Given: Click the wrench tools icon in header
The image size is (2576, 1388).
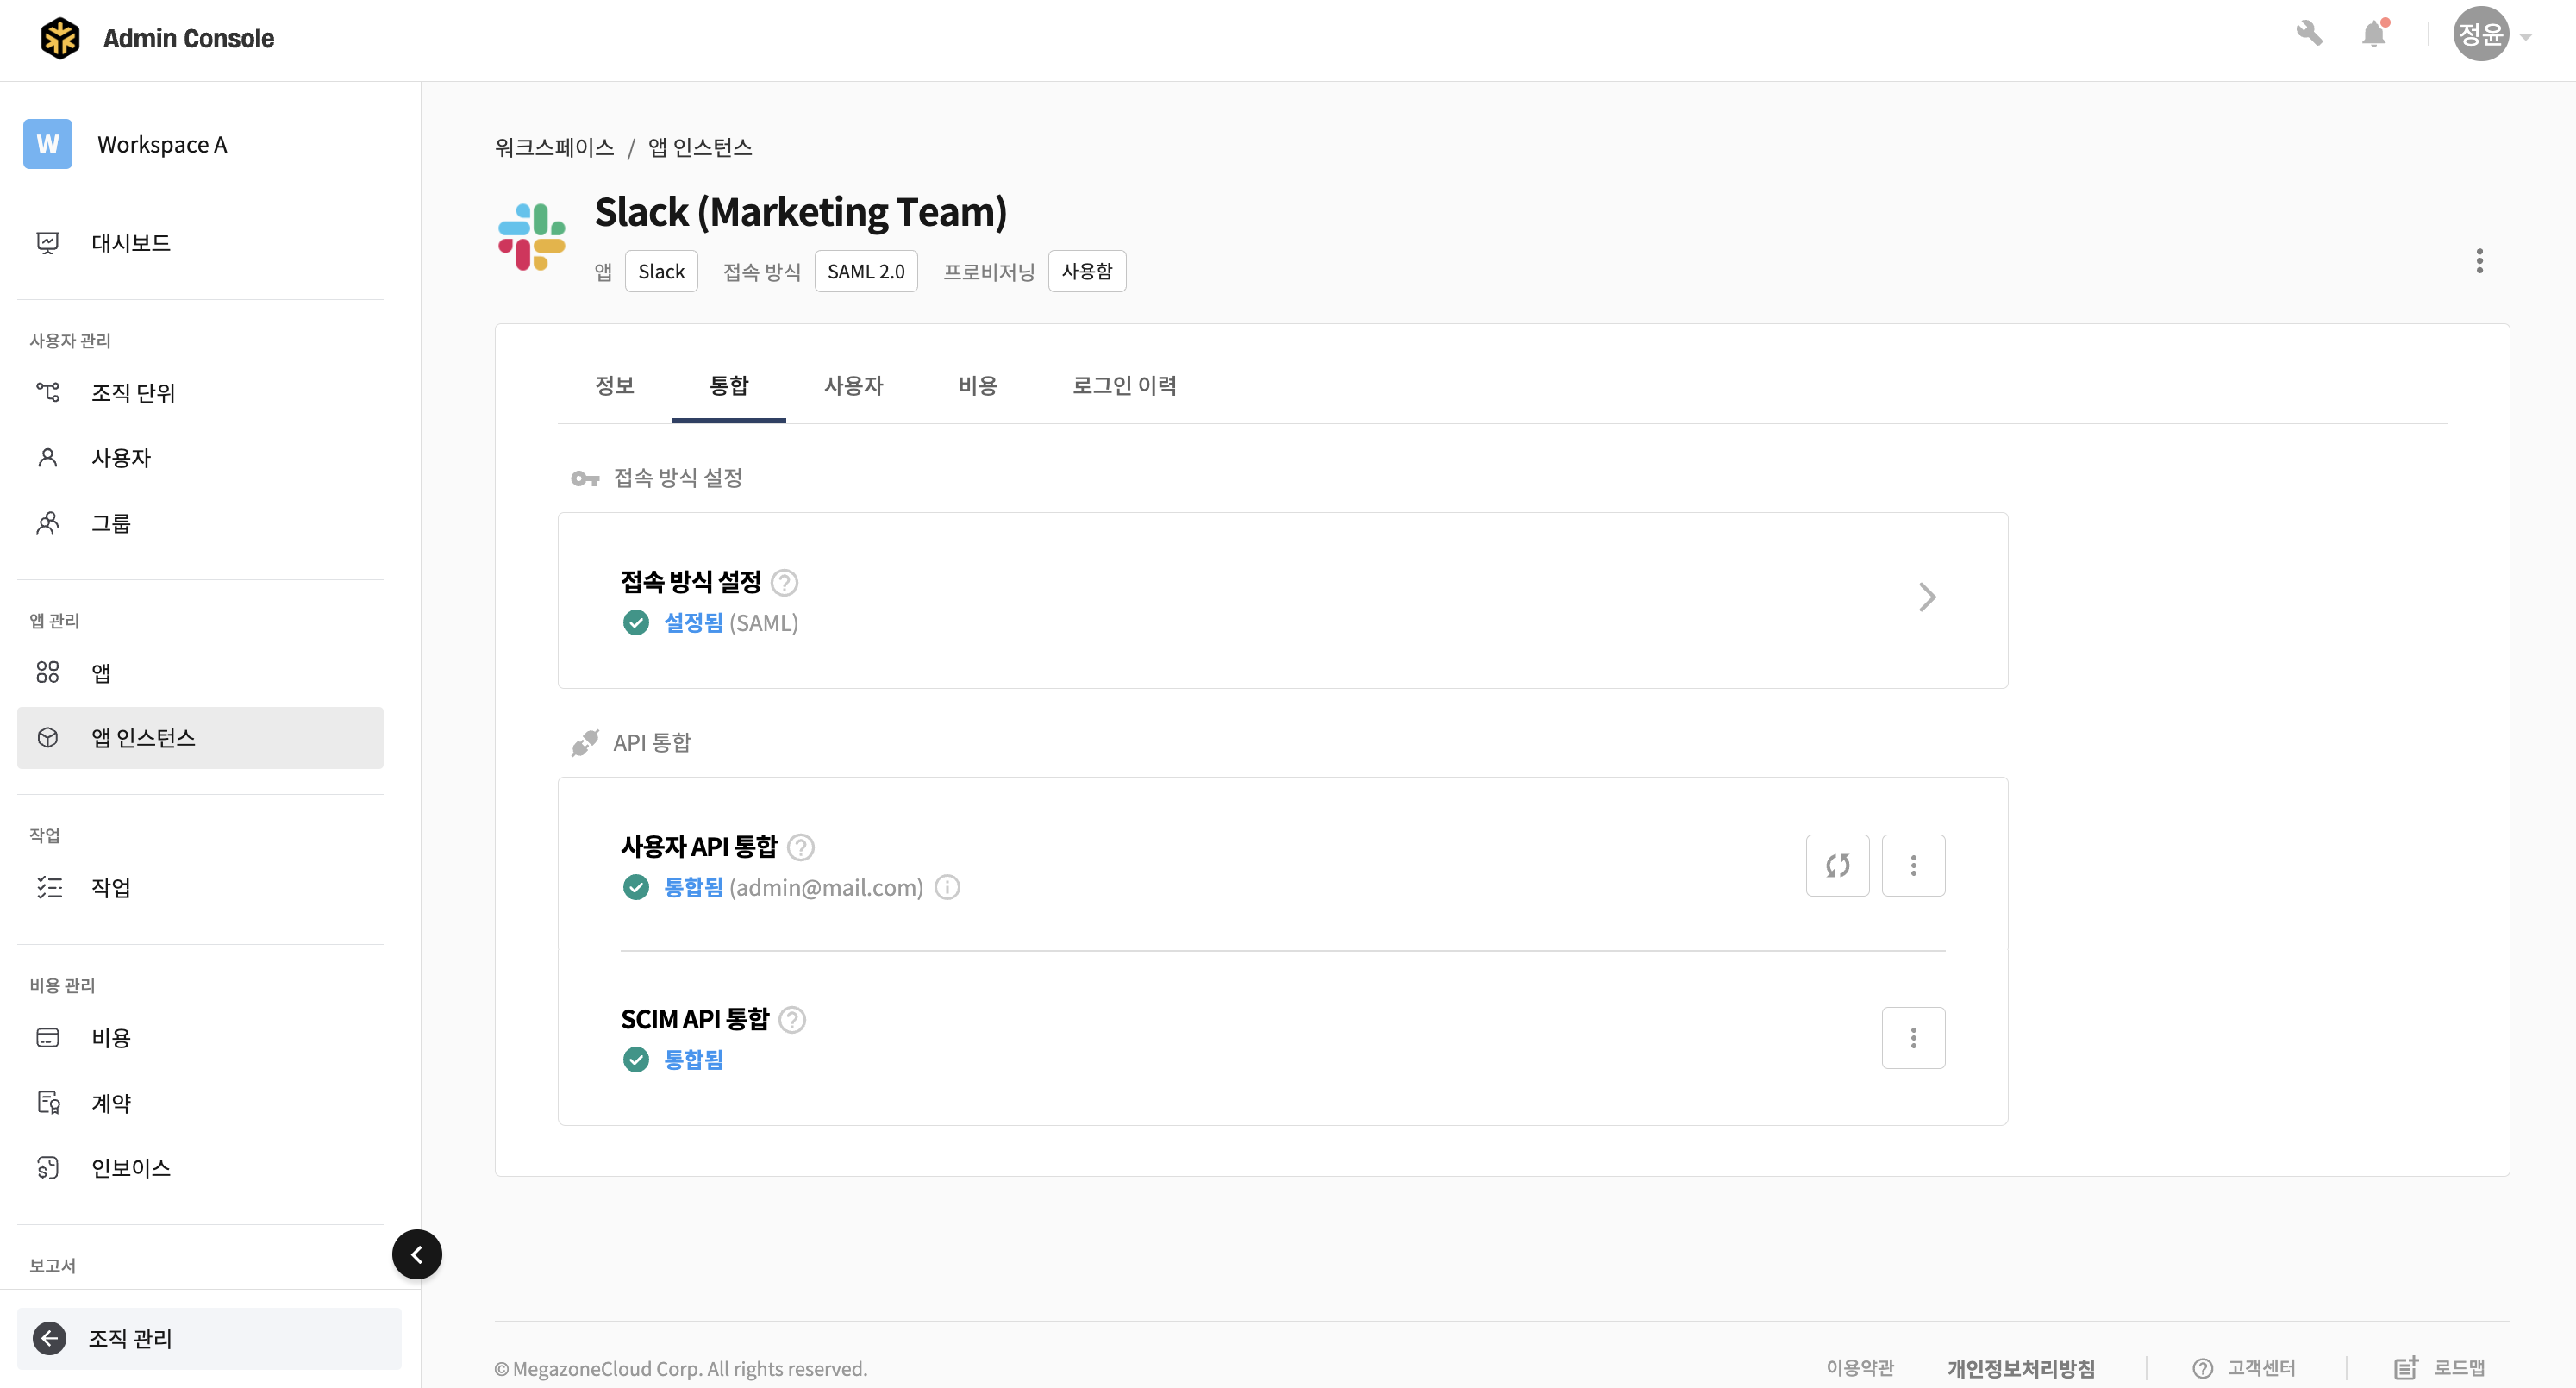Looking at the screenshot, I should tap(2308, 34).
